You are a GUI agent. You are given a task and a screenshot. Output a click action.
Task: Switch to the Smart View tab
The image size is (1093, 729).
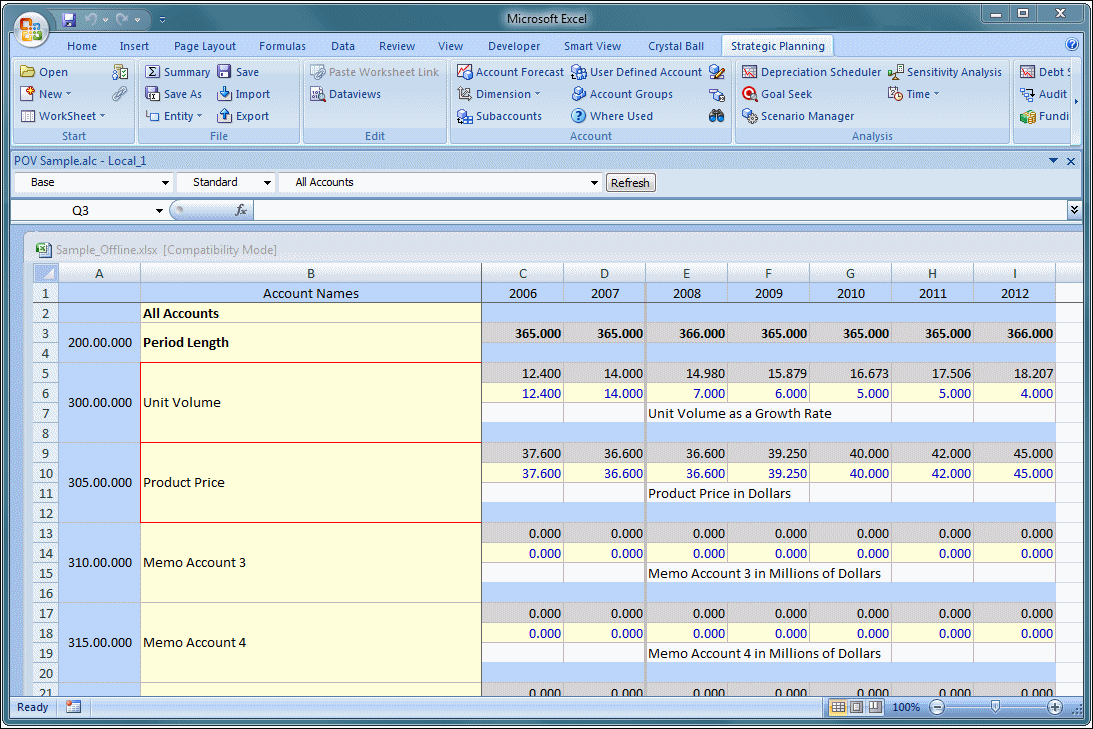click(x=592, y=46)
